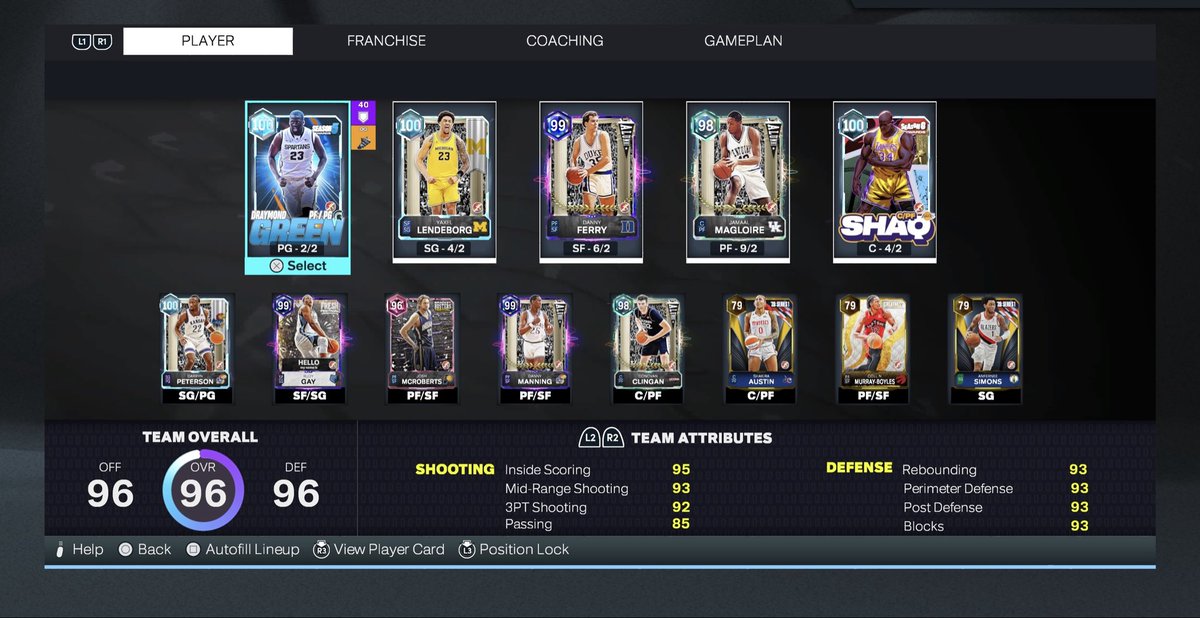
Task: Click the Michigan logo on Lendeborg card
Action: click(x=480, y=227)
